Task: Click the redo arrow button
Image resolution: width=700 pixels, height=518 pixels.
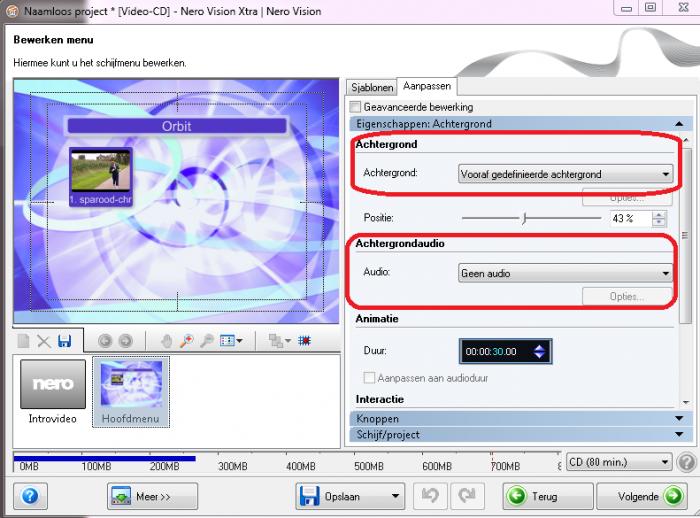Action: 467,496
